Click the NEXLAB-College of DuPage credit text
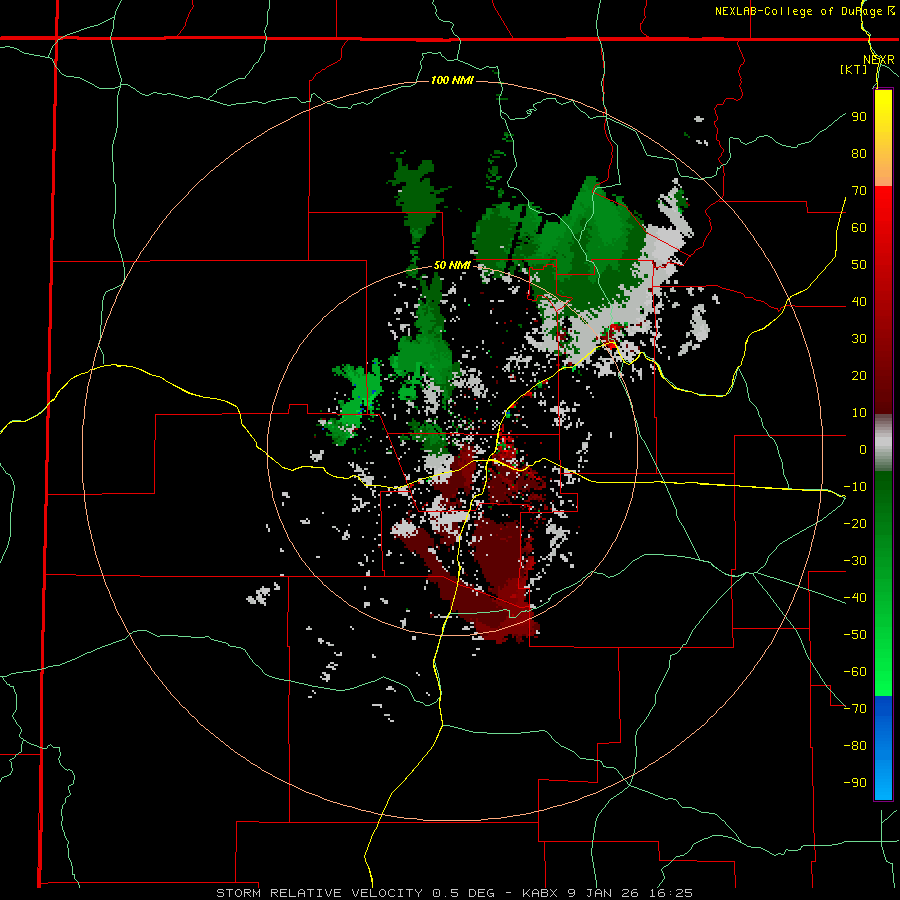 click(x=805, y=11)
